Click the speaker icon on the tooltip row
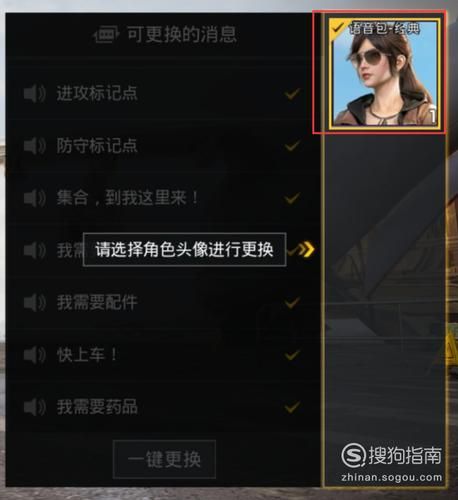Viewport: 458px width, 500px height. click(35, 250)
